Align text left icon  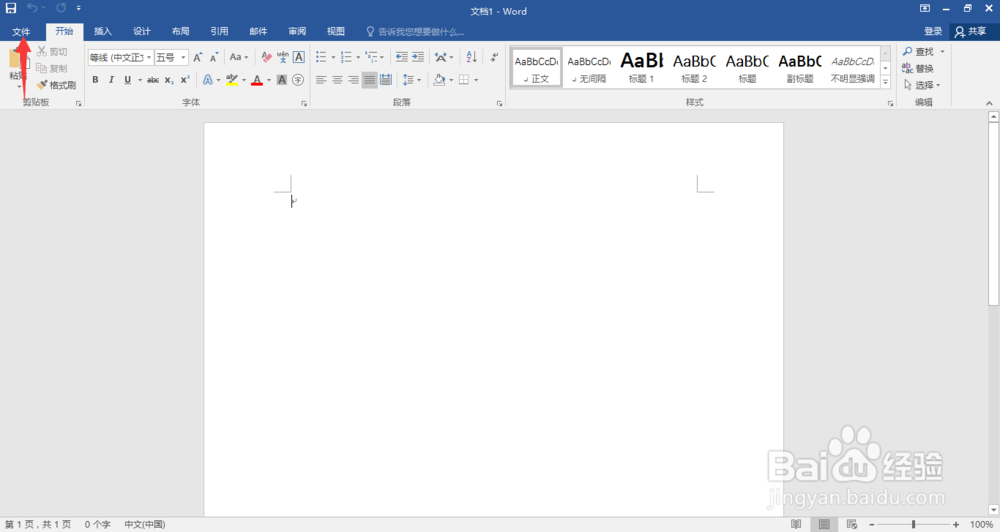tap(321, 80)
